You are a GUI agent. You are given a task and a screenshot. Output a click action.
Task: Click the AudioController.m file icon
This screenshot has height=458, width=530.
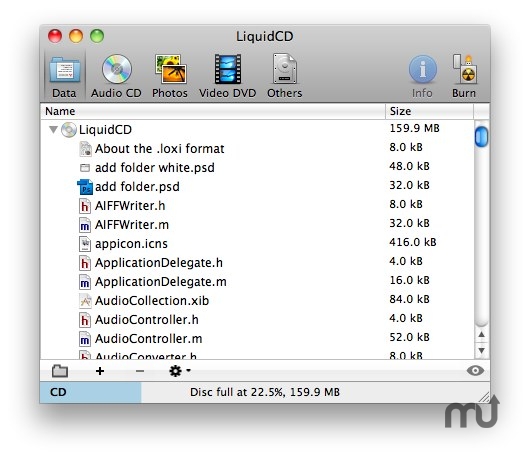[x=85, y=339]
